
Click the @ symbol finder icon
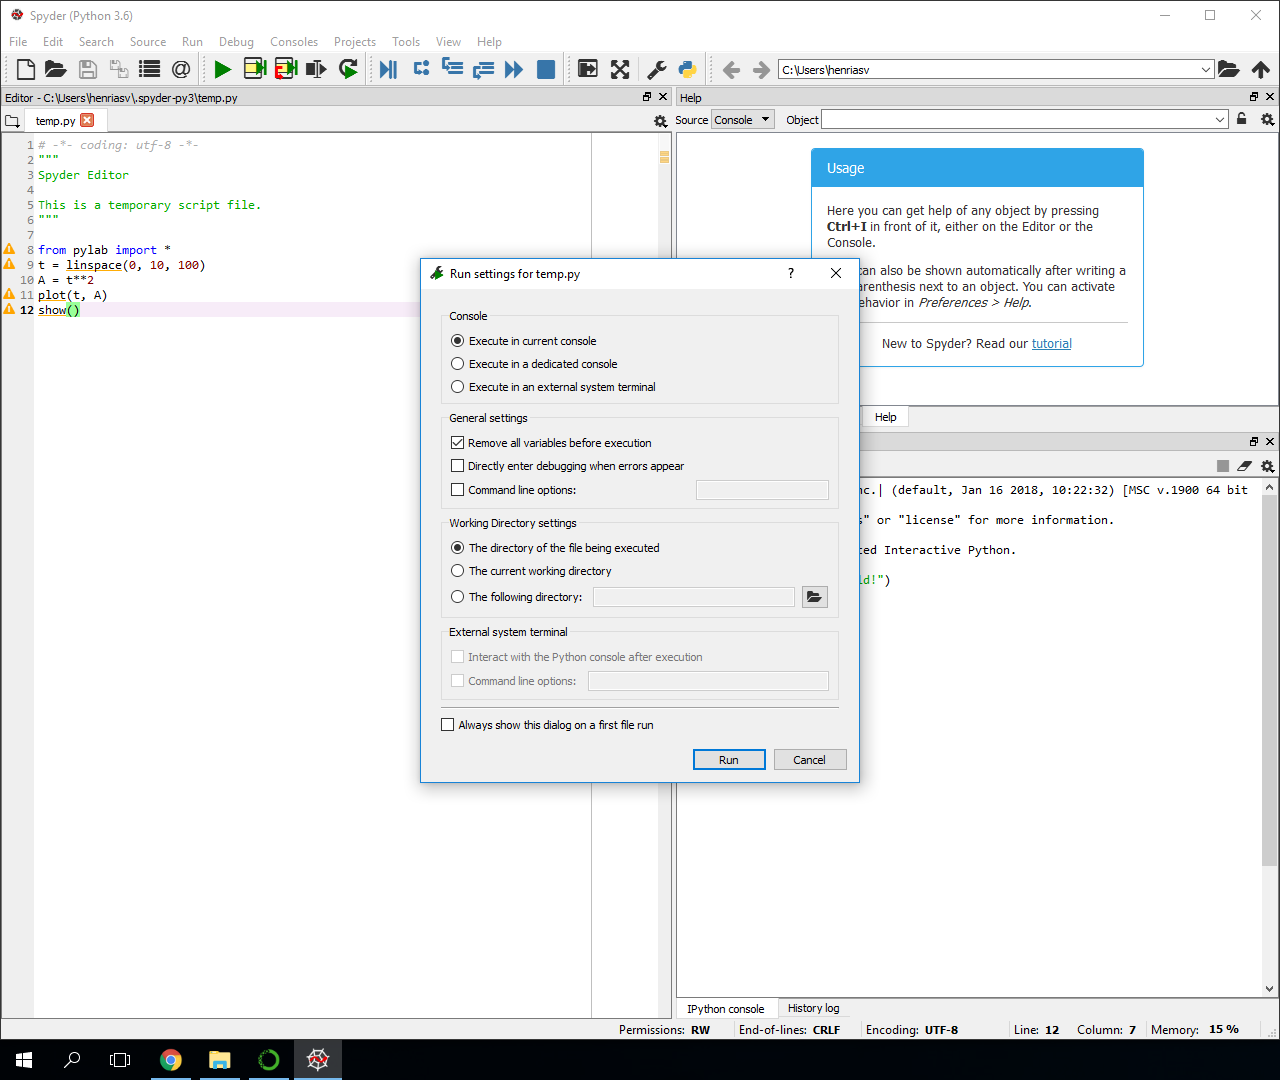pyautogui.click(x=181, y=69)
